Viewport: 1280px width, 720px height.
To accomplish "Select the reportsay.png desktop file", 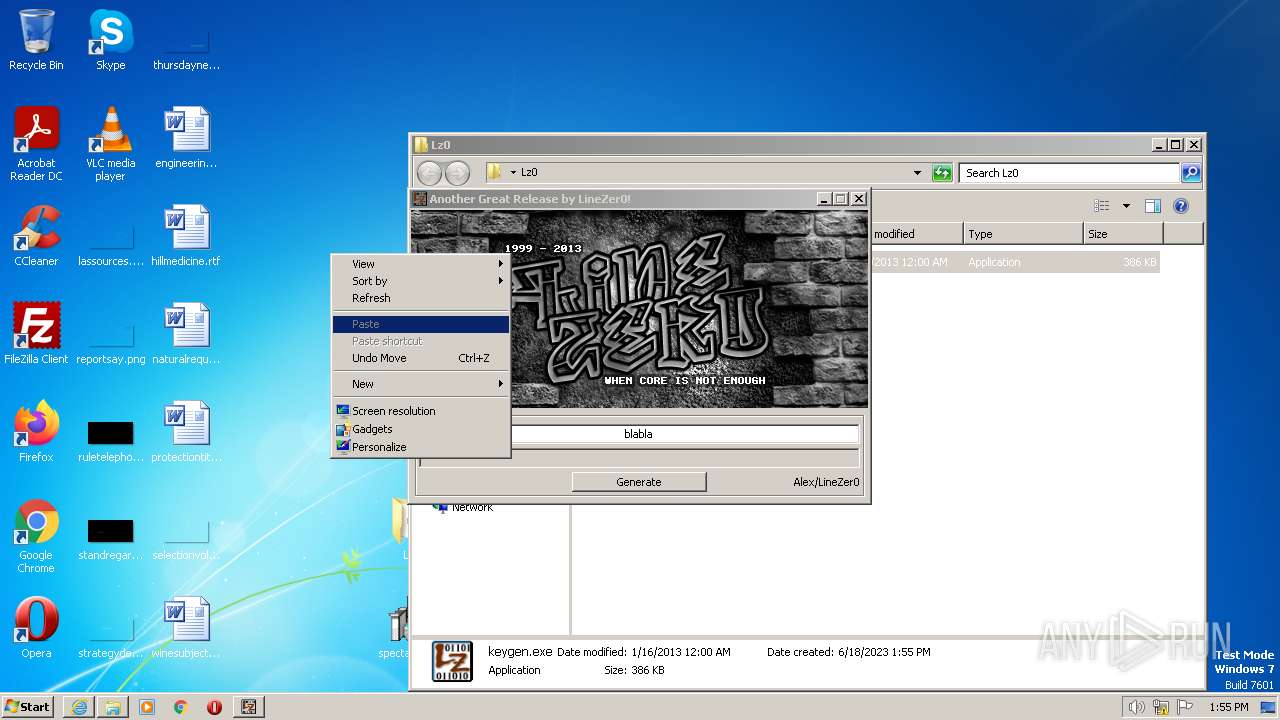I will [x=110, y=342].
